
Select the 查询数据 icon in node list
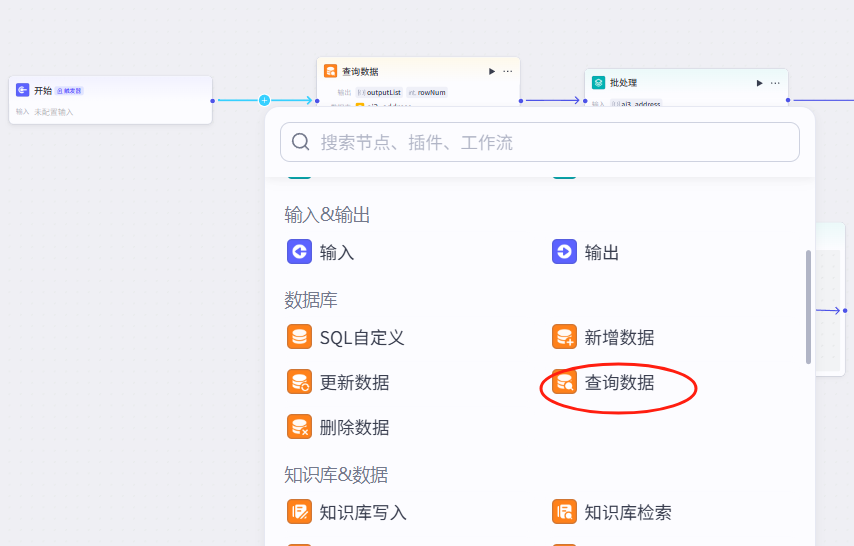pos(564,381)
